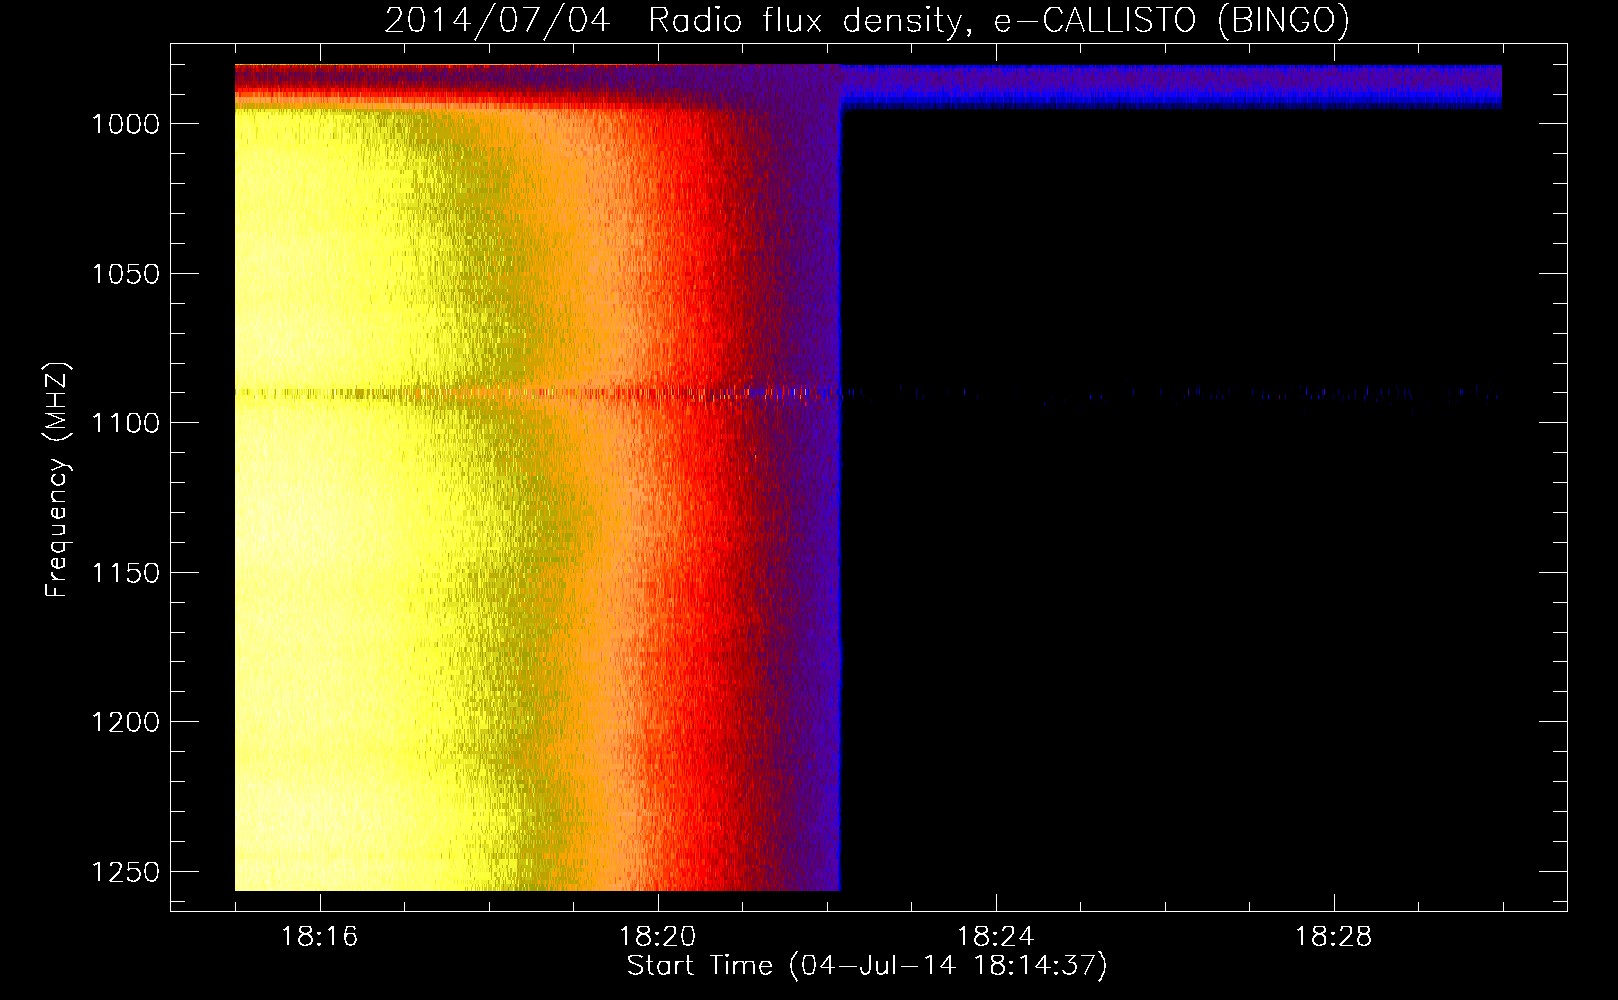Click the 1100 frequency tick label
Image resolution: width=1618 pixels, height=1000 pixels.
point(125,423)
